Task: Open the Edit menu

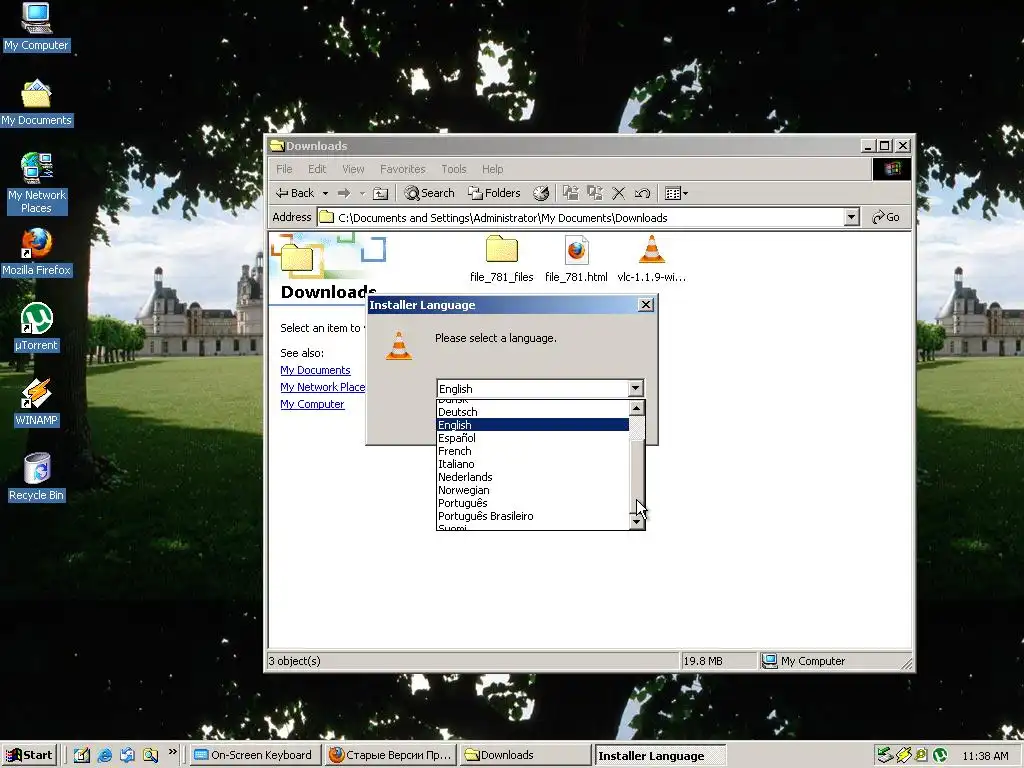Action: 317,169
